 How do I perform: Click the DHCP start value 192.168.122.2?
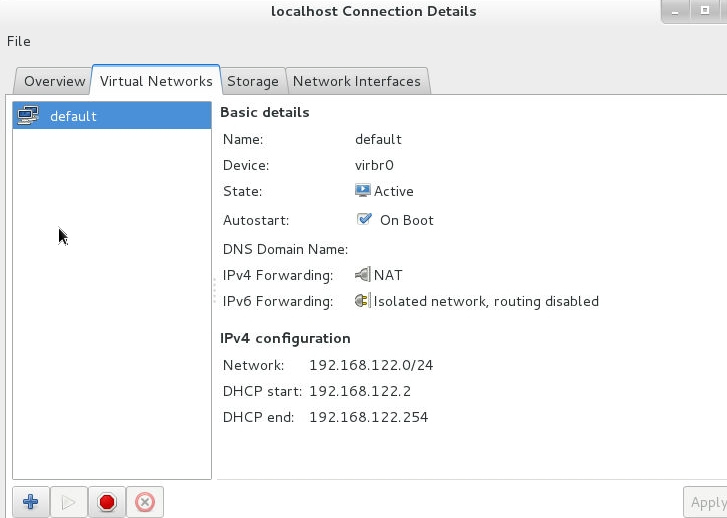[360, 391]
